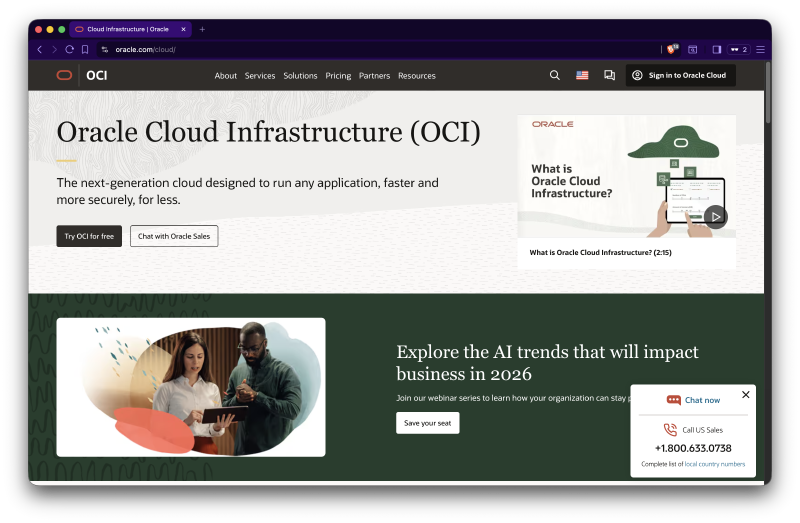Open site settings icon in address bar
Image resolution: width=800 pixels, height=523 pixels.
point(105,49)
